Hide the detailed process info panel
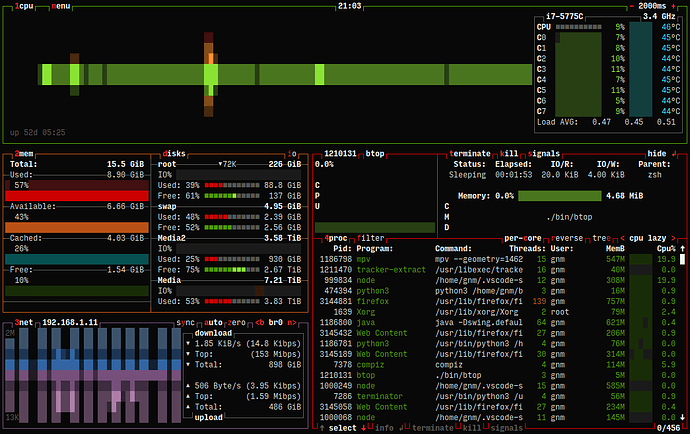690x434 pixels. click(657, 154)
